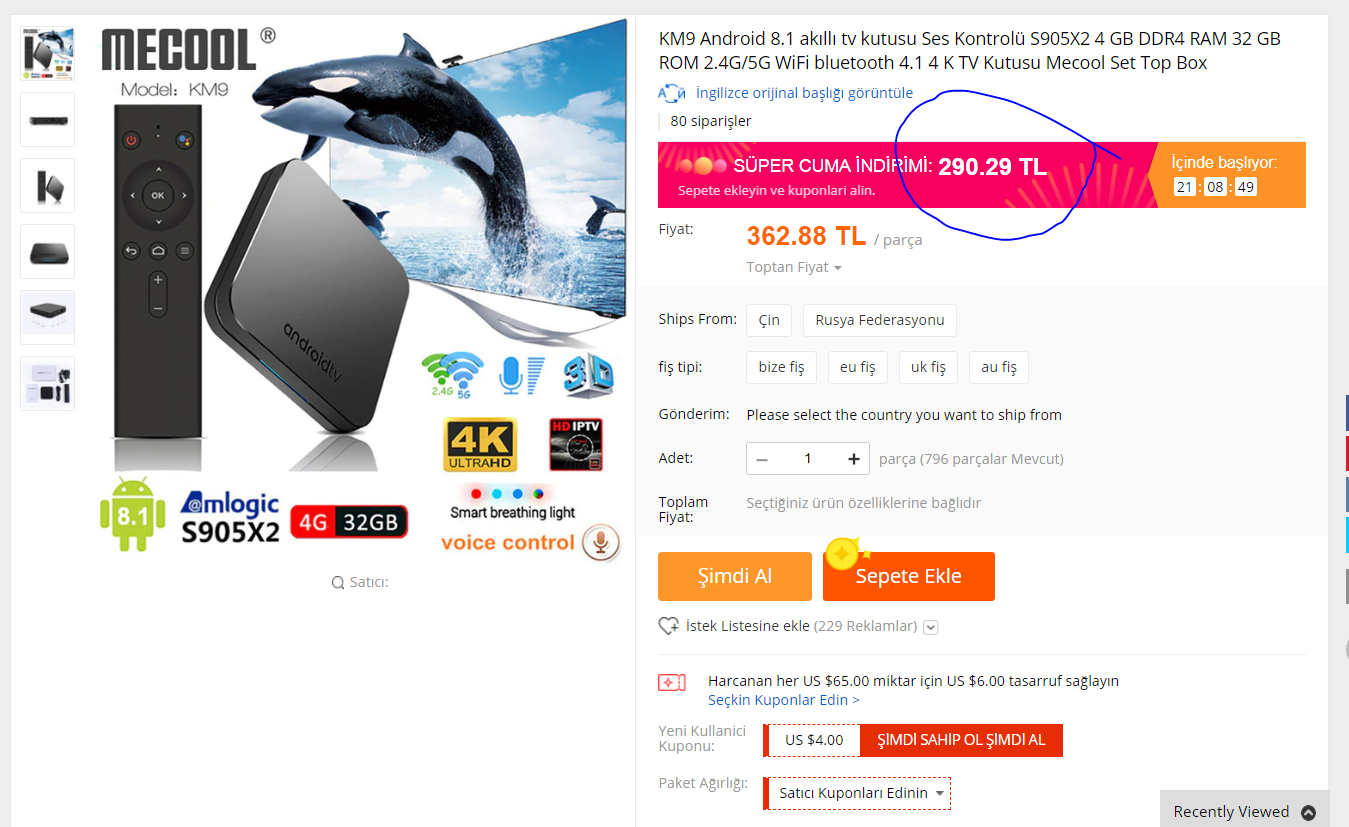Click the gold coin icon on Sepete Ekle
This screenshot has height=827, width=1349.
[844, 553]
